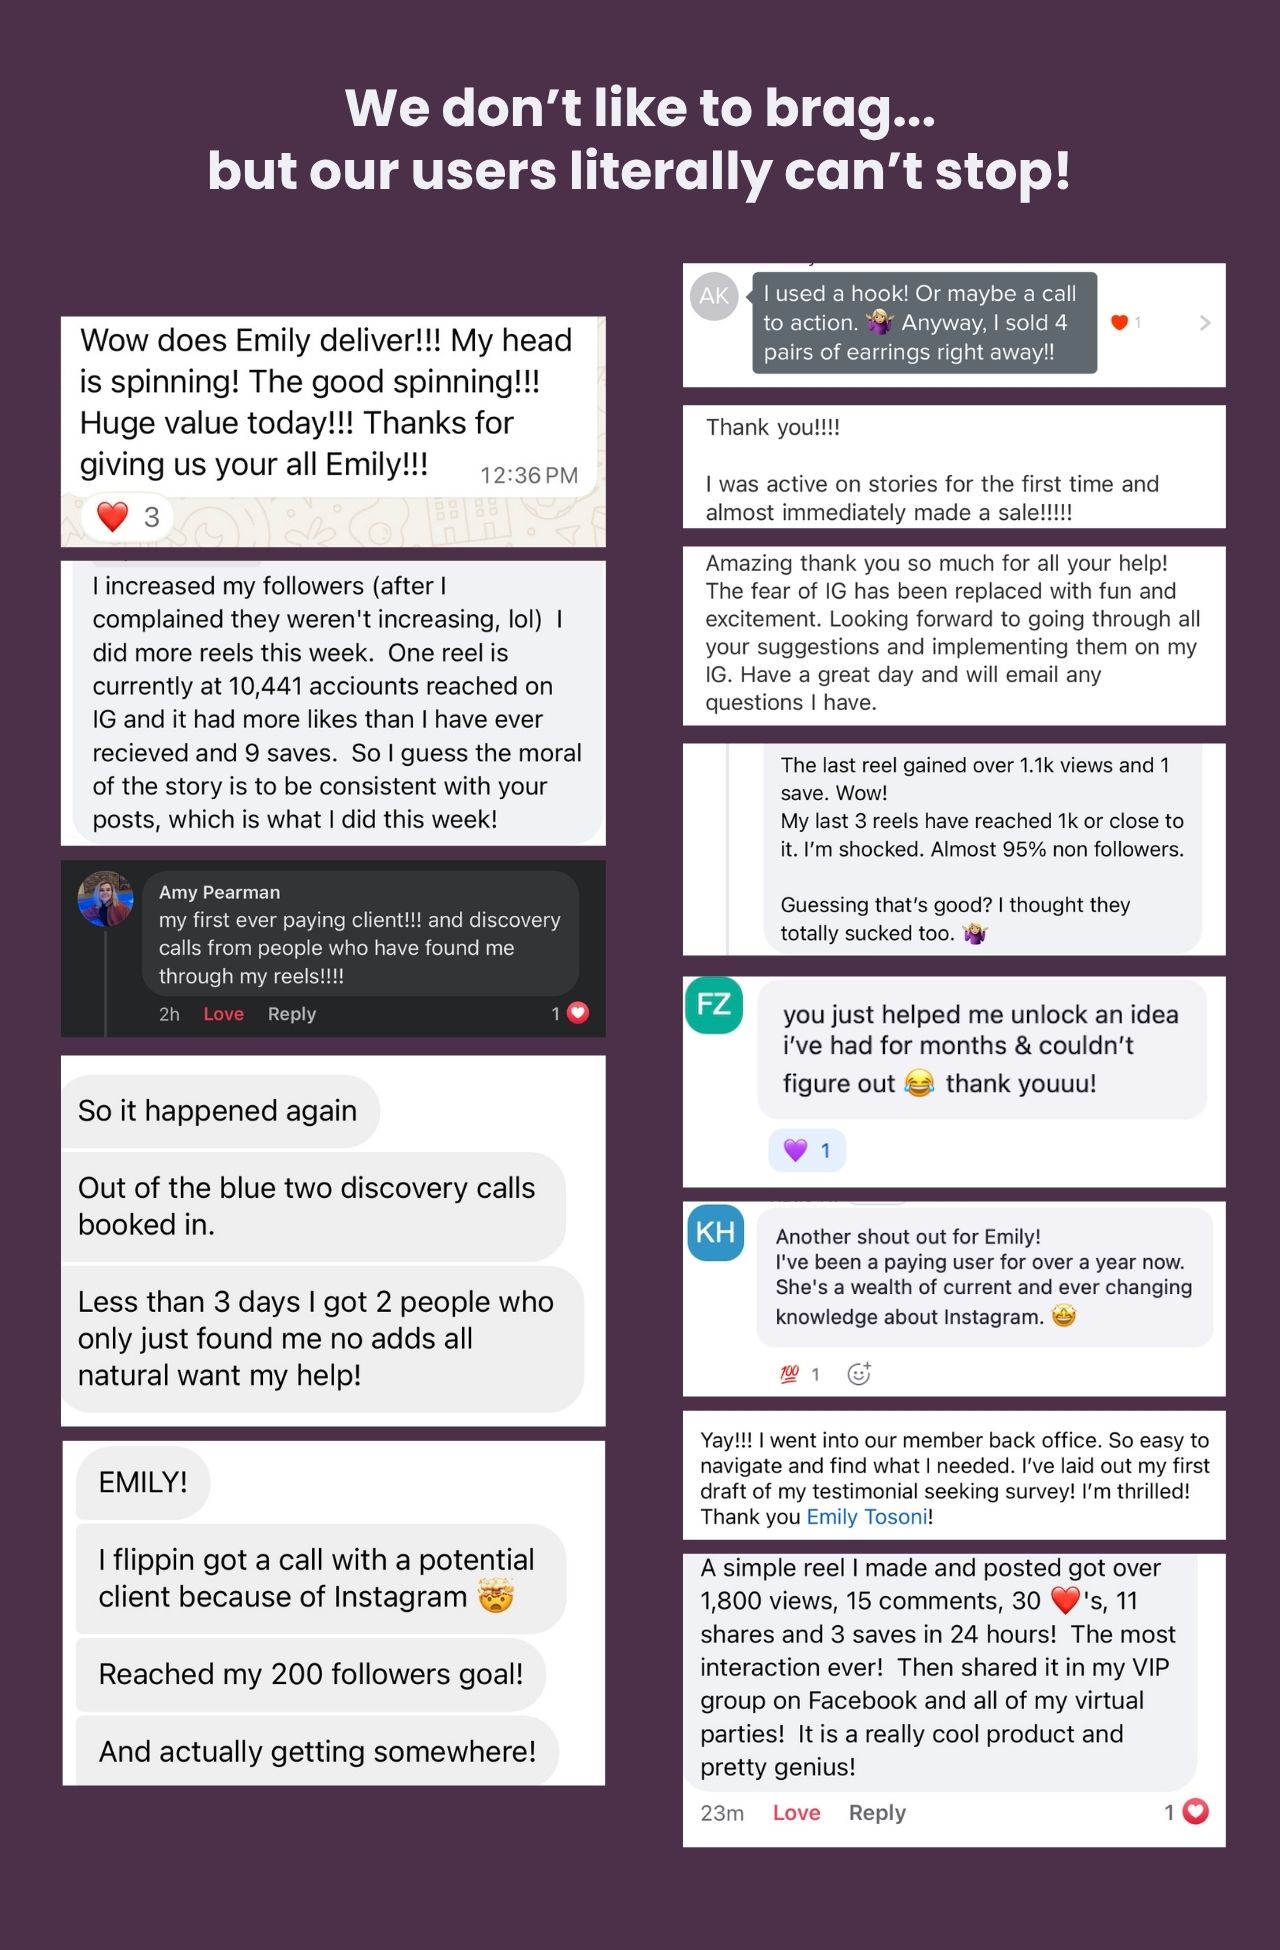Click Love under Amy Pearman's comment
The image size is (1280, 1950).
click(x=223, y=1013)
